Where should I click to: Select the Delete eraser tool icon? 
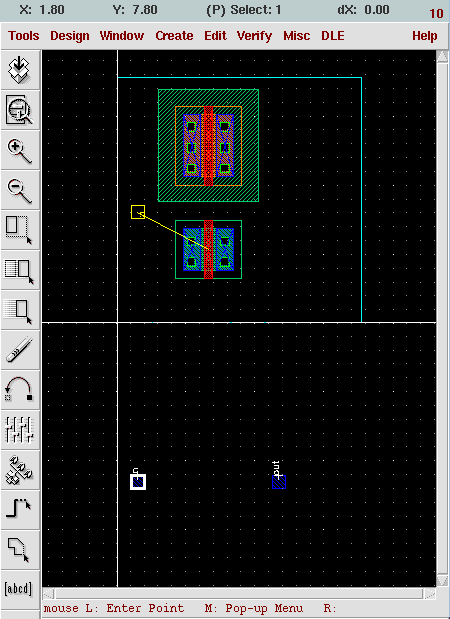[19, 351]
